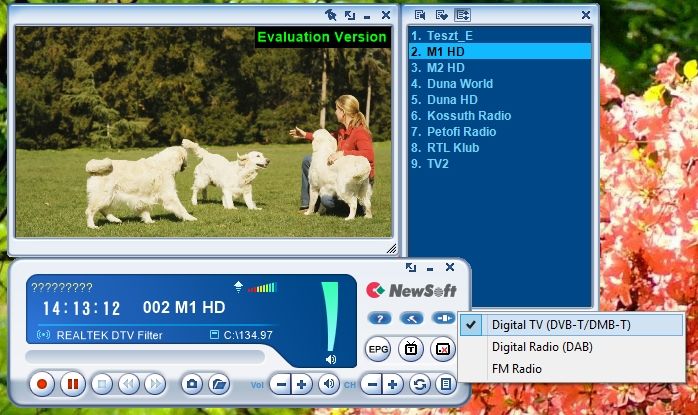Viewport: 698px width, 415px height.
Task: Toggle the channel list panel button
Action: click(446, 384)
